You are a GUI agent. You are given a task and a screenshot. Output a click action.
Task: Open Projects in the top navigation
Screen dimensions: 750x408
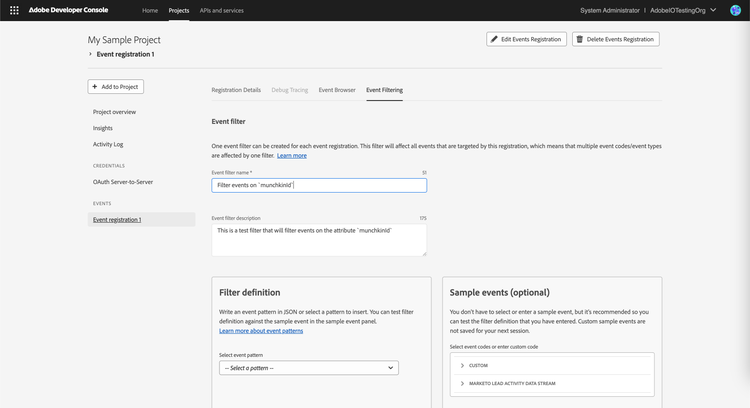tap(179, 10)
